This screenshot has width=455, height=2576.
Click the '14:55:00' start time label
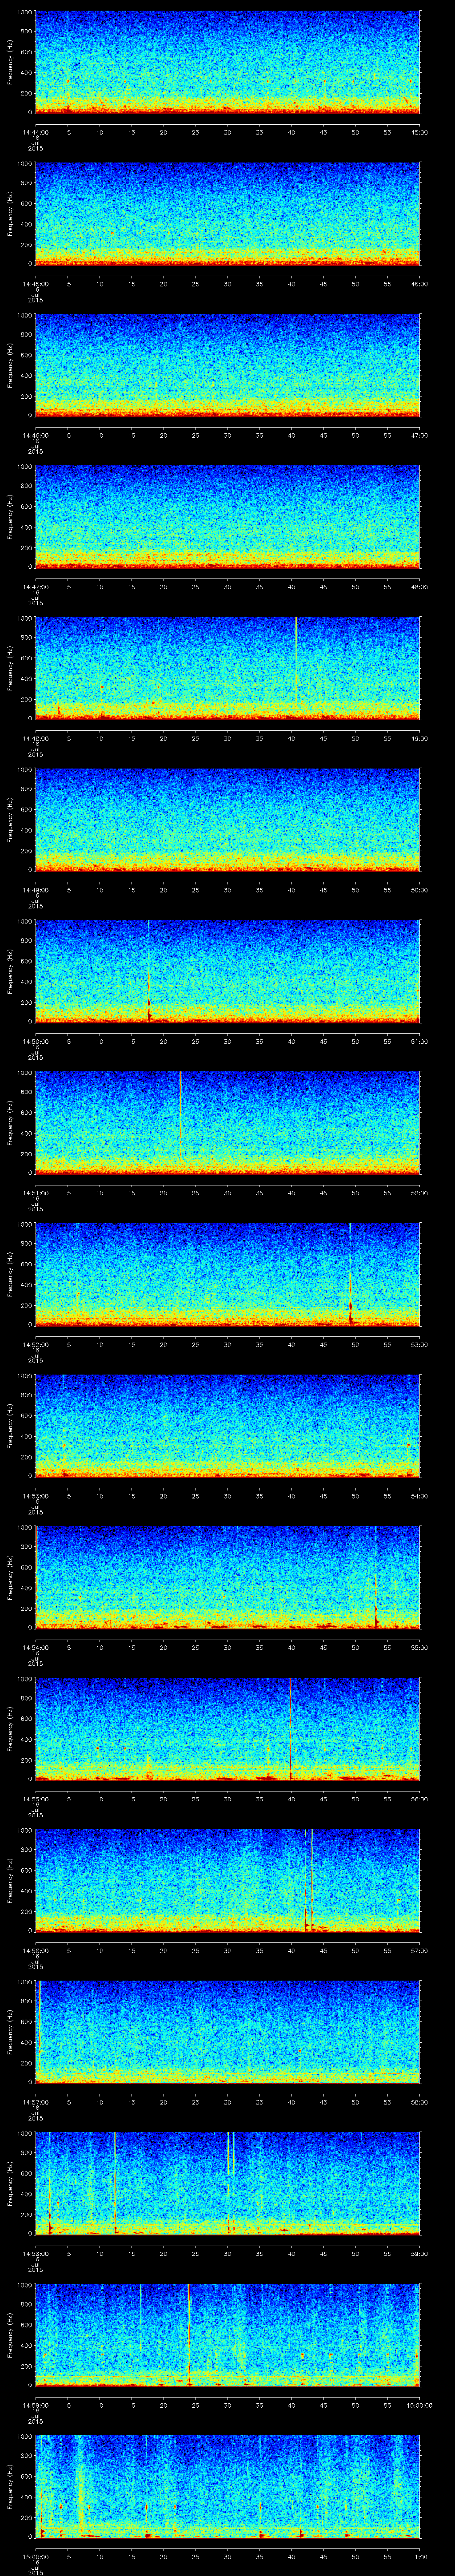35,1799
